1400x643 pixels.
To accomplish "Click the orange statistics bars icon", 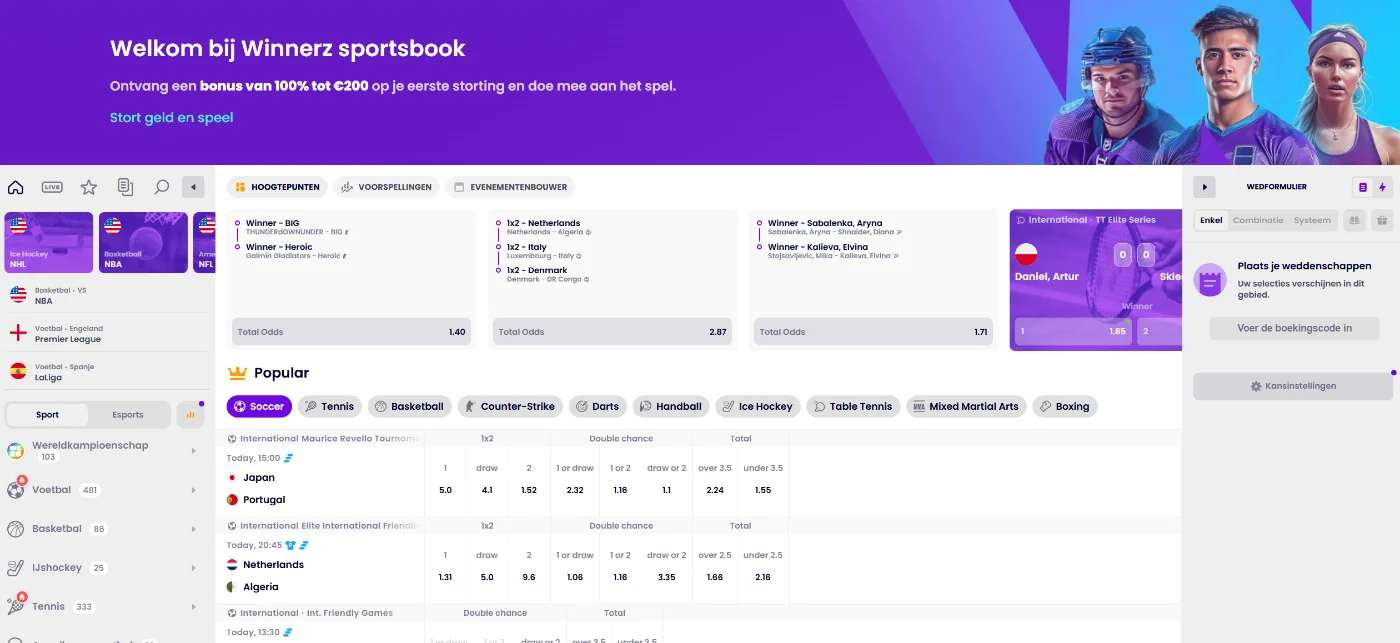I will pos(190,415).
